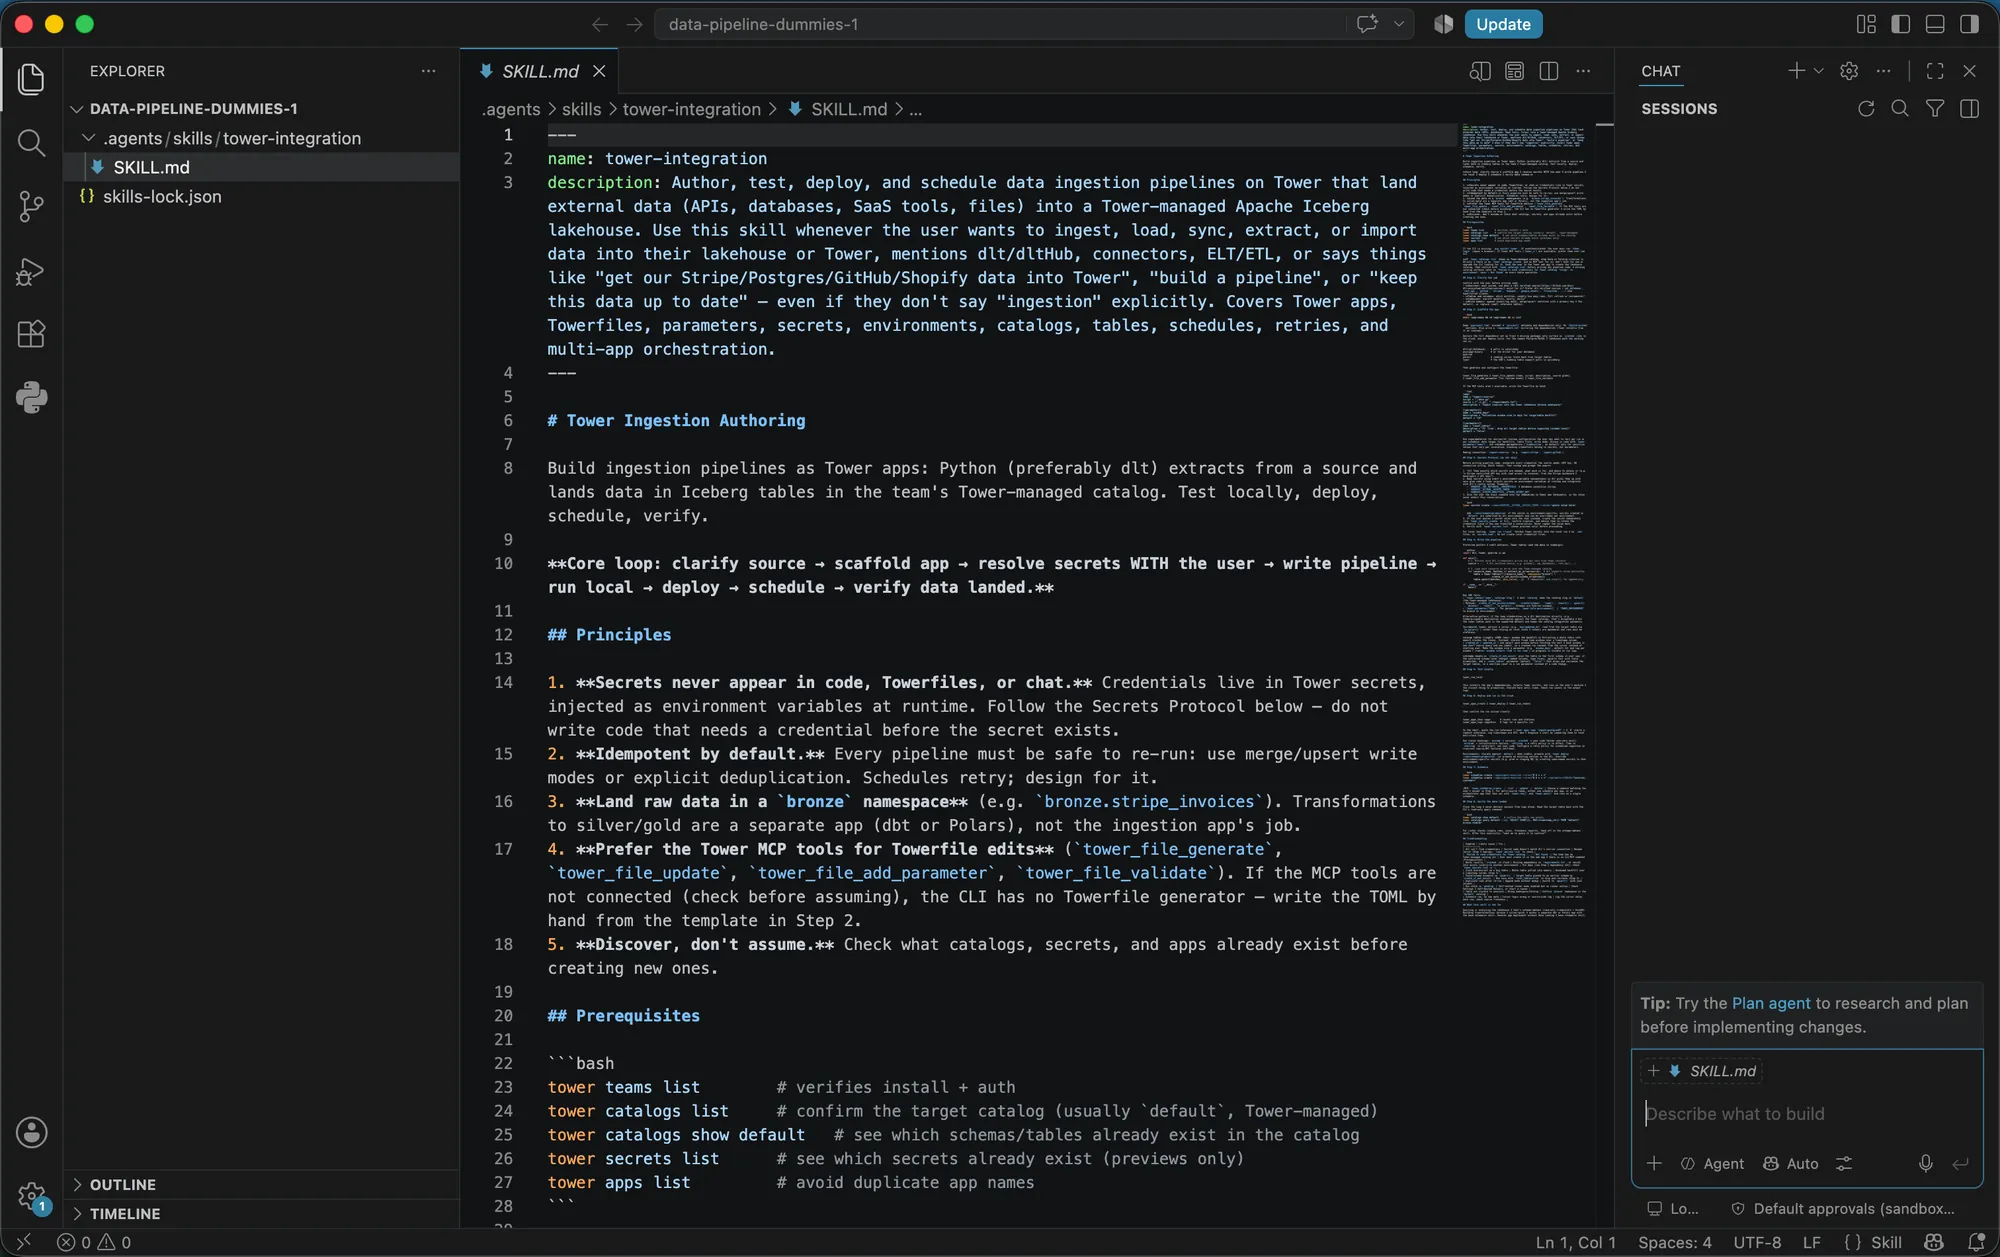Start a new chat with plus icon

1796,71
